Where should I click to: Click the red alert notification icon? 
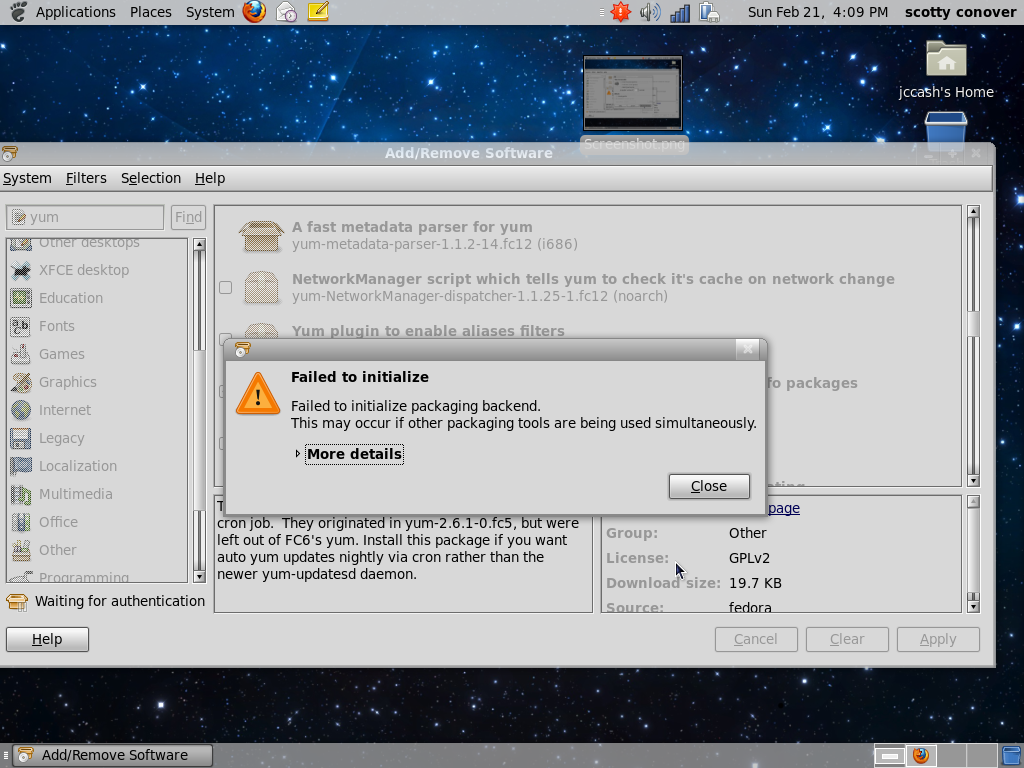[x=620, y=12]
